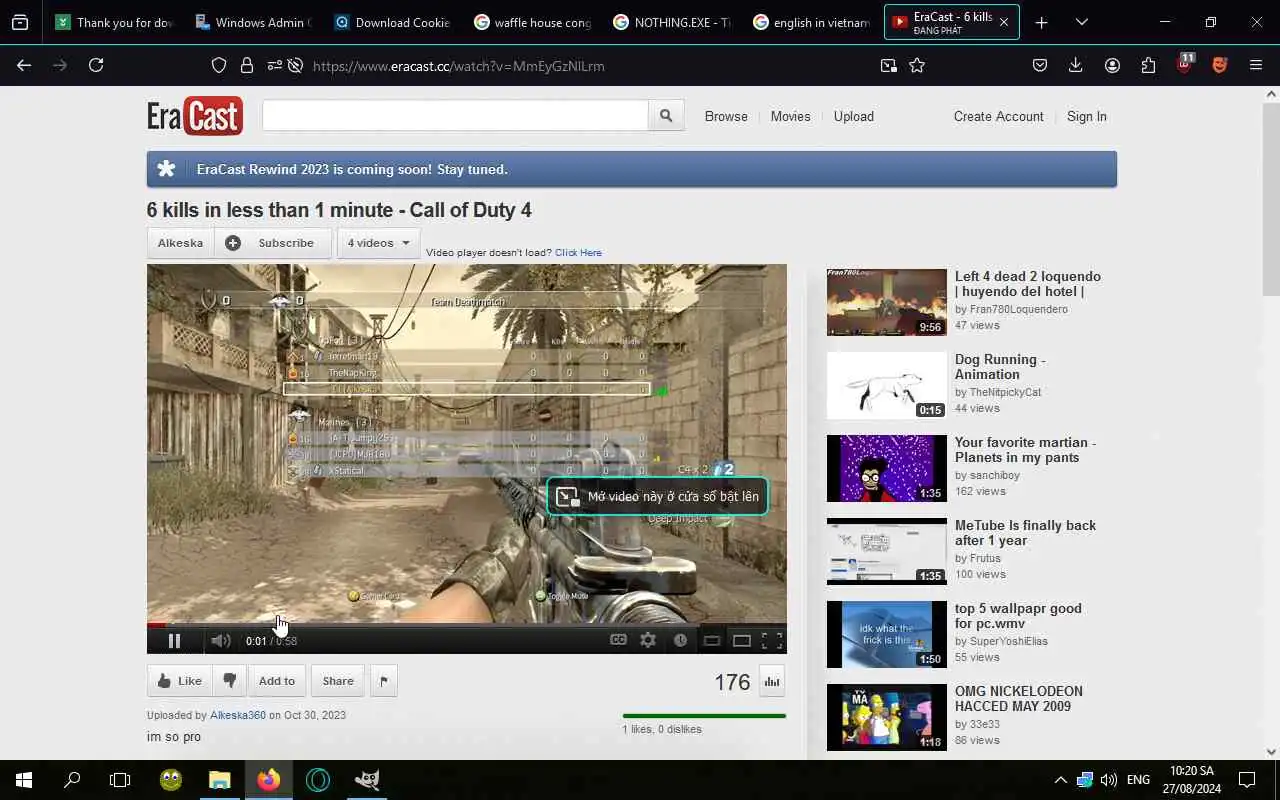Open uBlock Origin extension icon
Image resolution: width=1280 pixels, height=800 pixels.
point(1184,65)
